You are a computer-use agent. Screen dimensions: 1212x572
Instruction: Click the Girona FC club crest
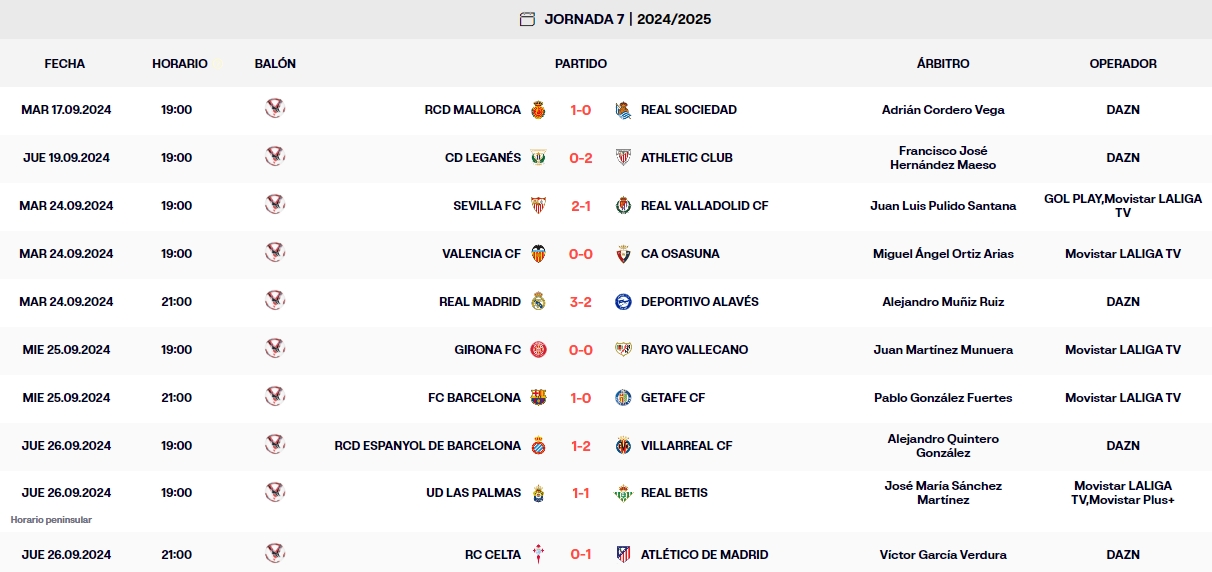pos(538,350)
